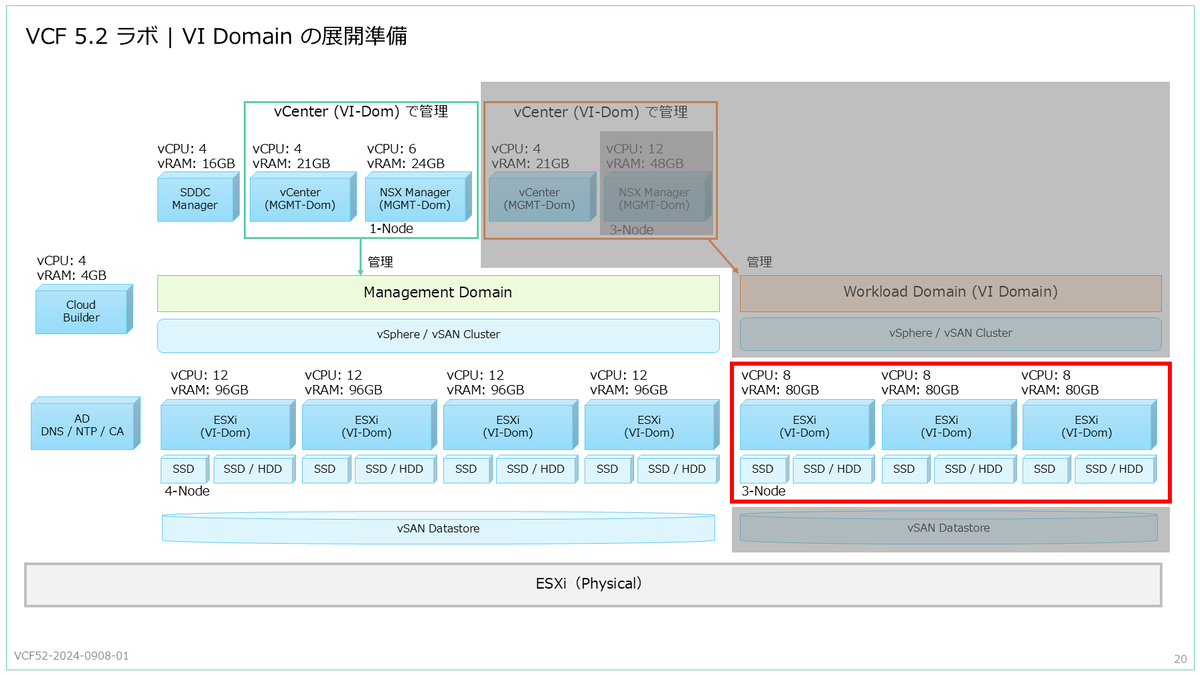Select the 'vCPU: 12 vRAM: 48GB' greyed text
The image size is (1200, 675).
[645, 156]
